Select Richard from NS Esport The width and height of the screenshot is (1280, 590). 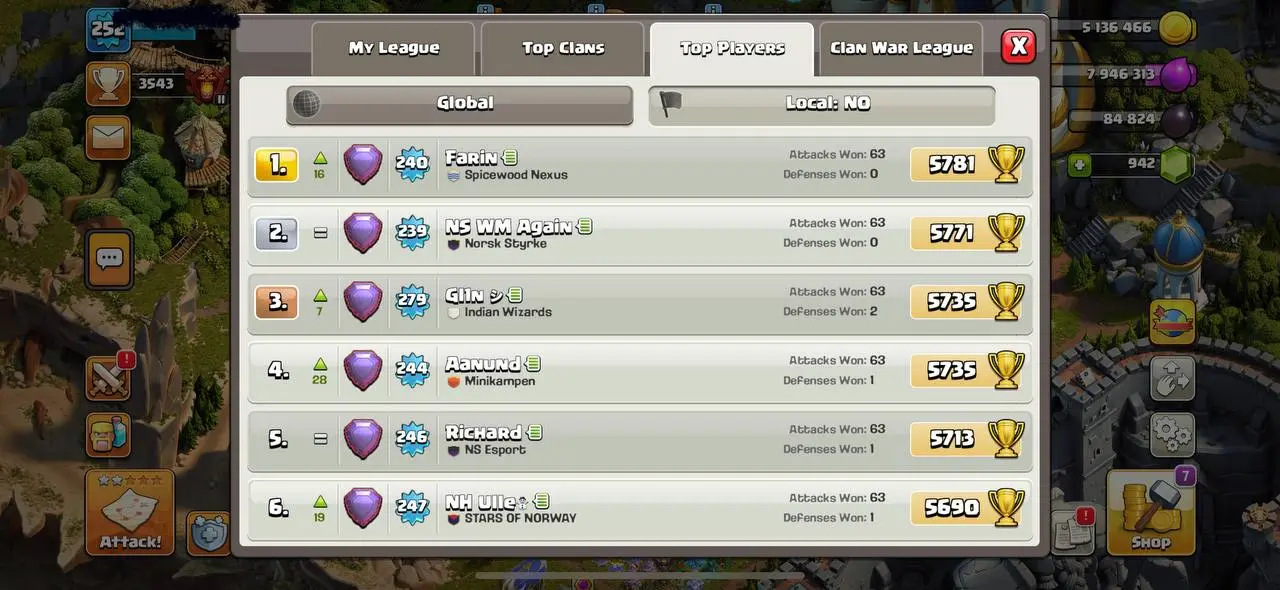click(x=640, y=439)
